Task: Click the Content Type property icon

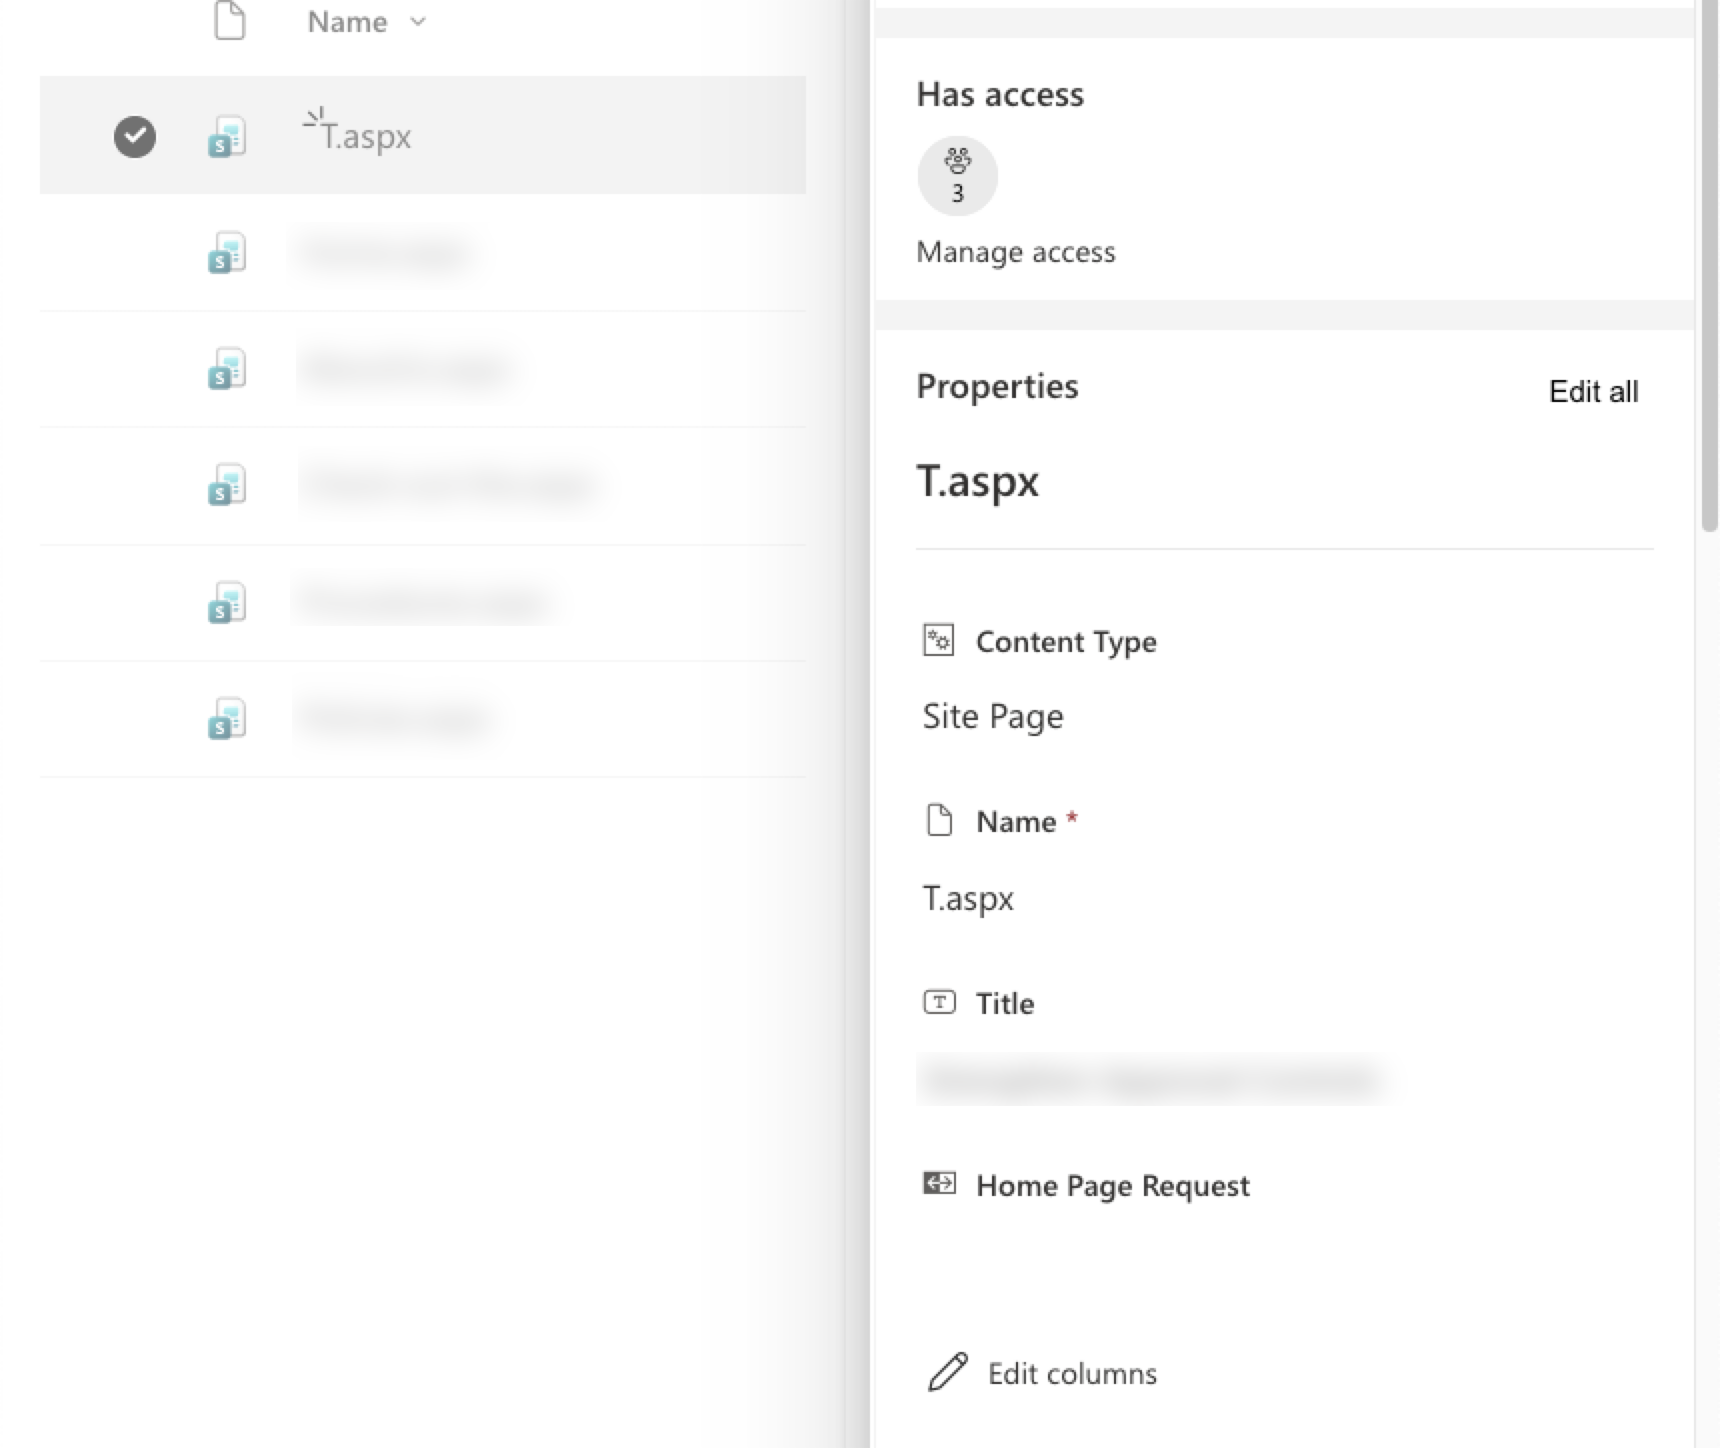Action: tap(938, 640)
